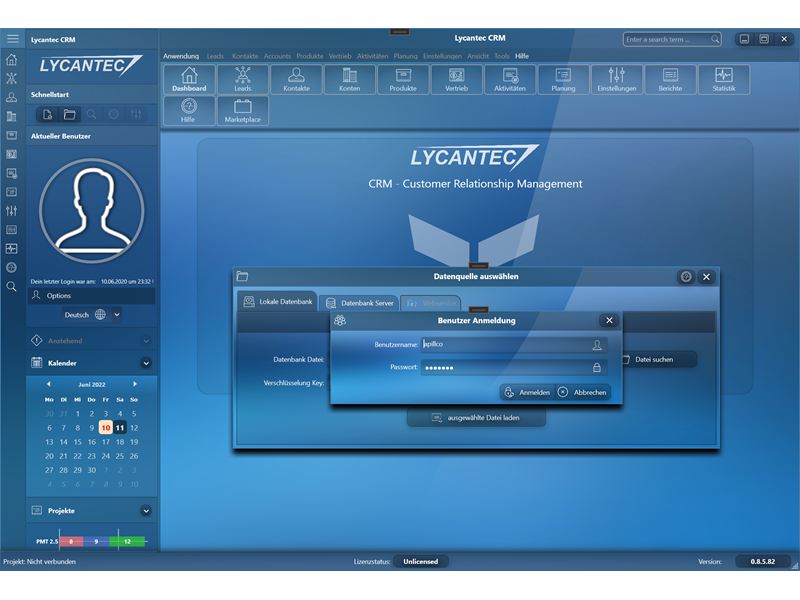Viewport: 800px width, 600px height.
Task: Click the open folder icon in Schnellstart
Action: click(x=69, y=114)
